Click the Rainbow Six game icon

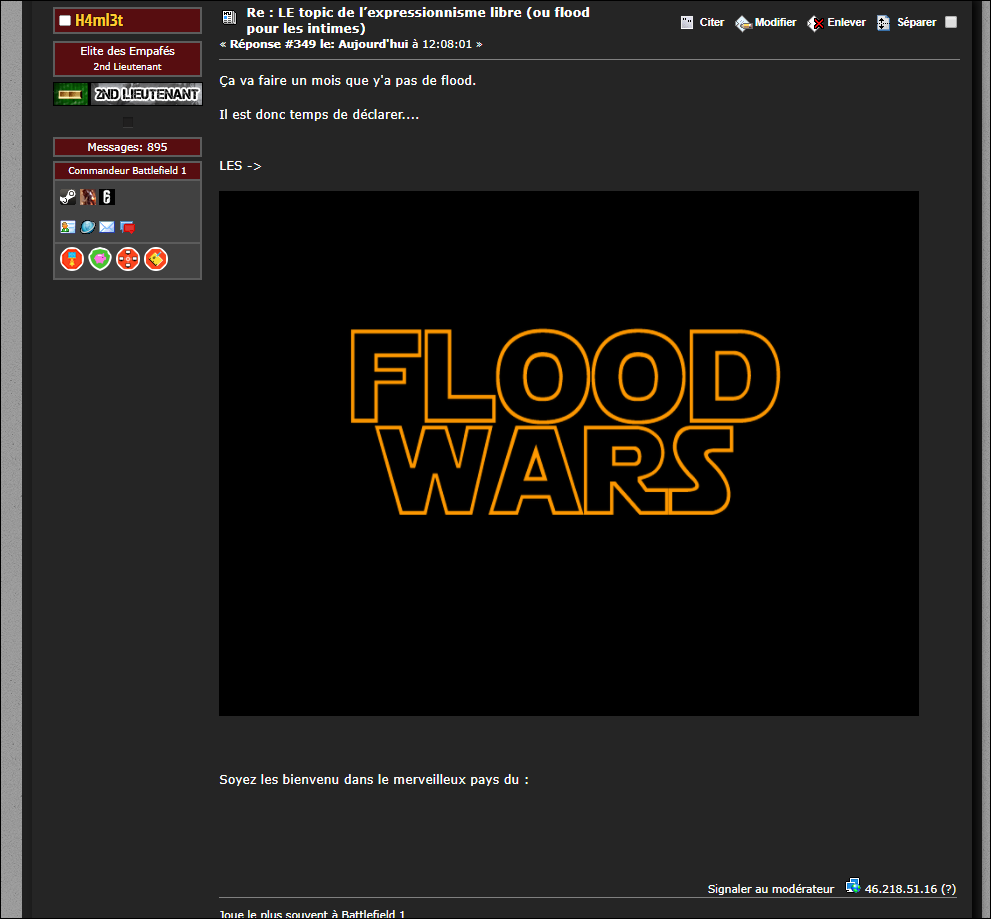tap(107, 197)
